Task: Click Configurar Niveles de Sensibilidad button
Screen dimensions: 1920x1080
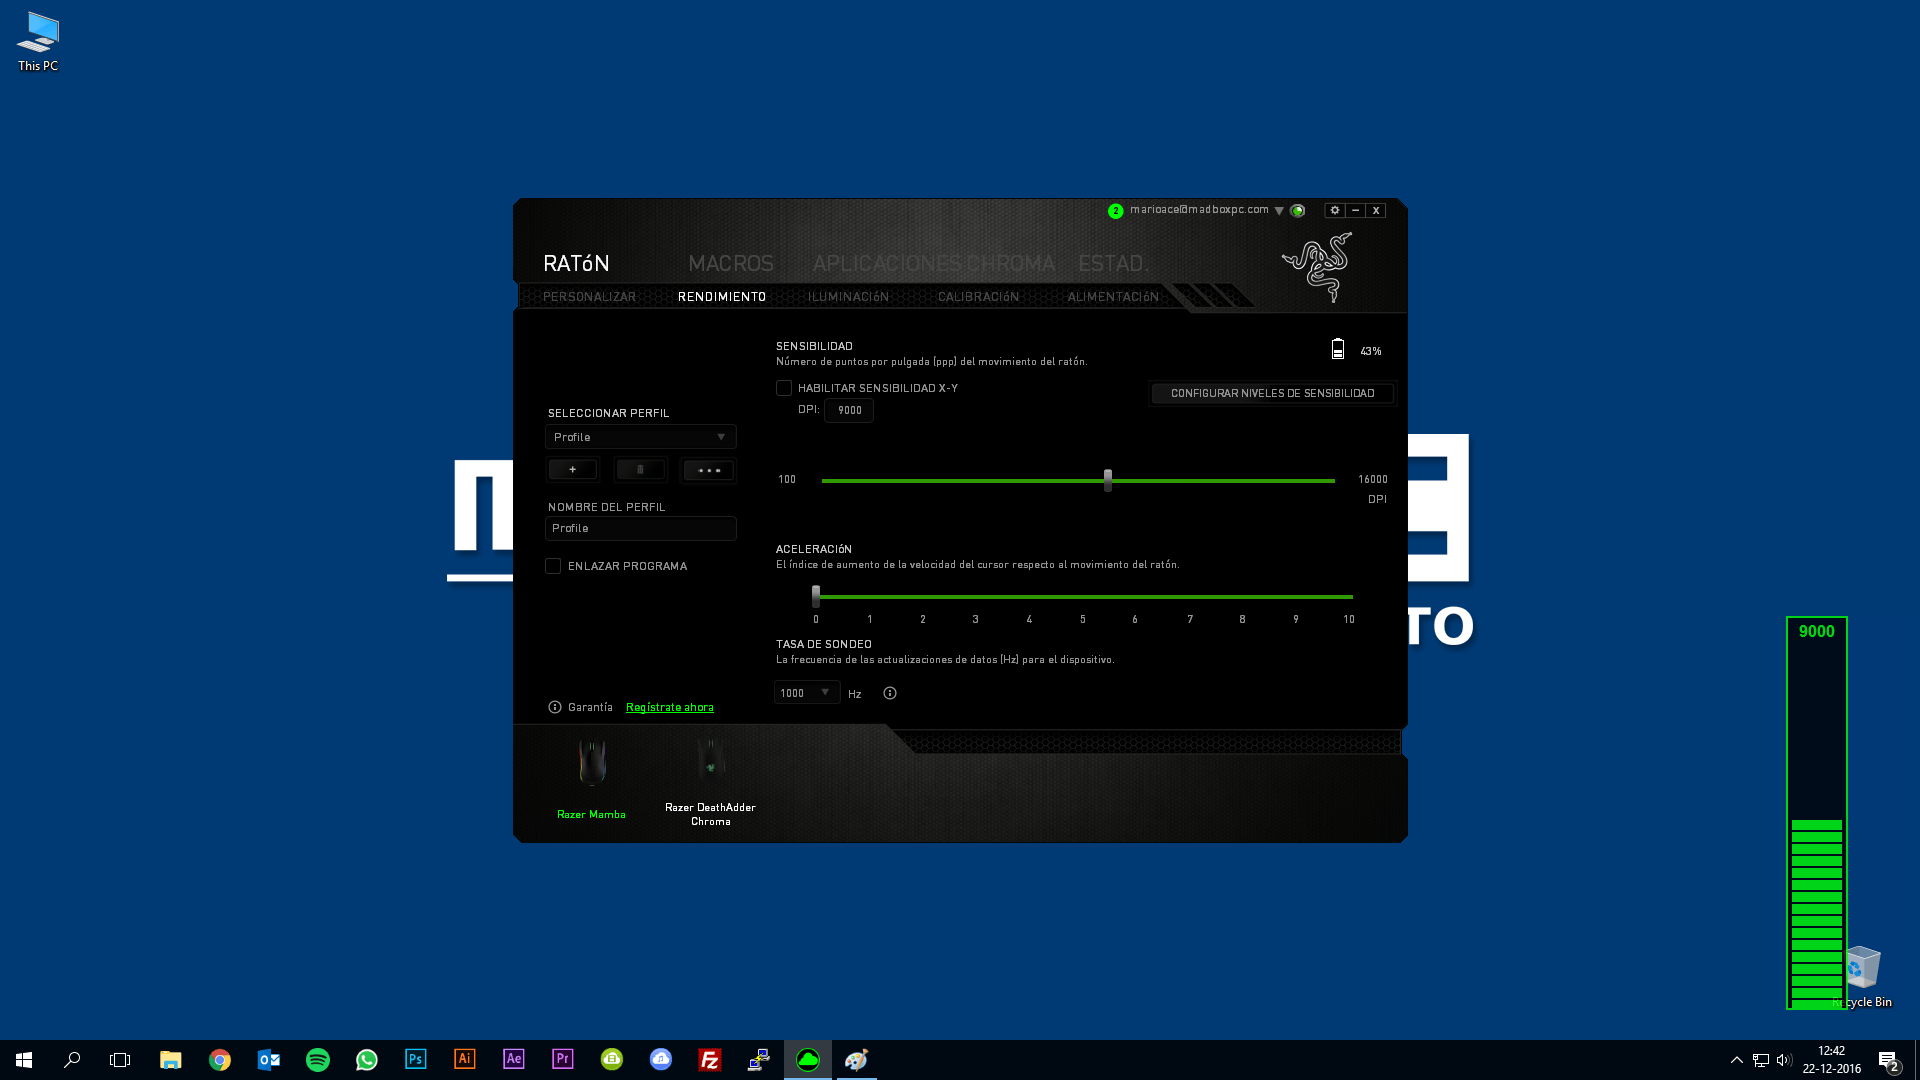Action: point(1272,393)
